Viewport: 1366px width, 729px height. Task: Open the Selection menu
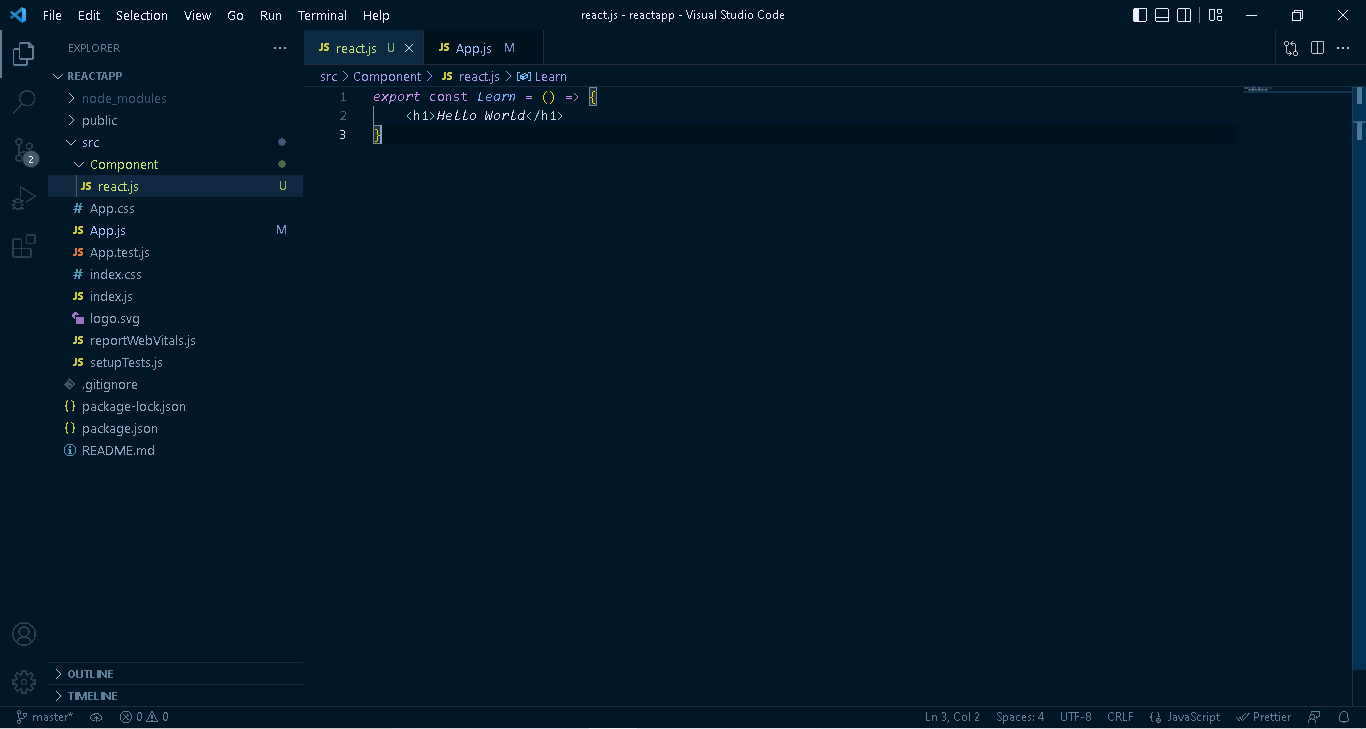pos(142,15)
